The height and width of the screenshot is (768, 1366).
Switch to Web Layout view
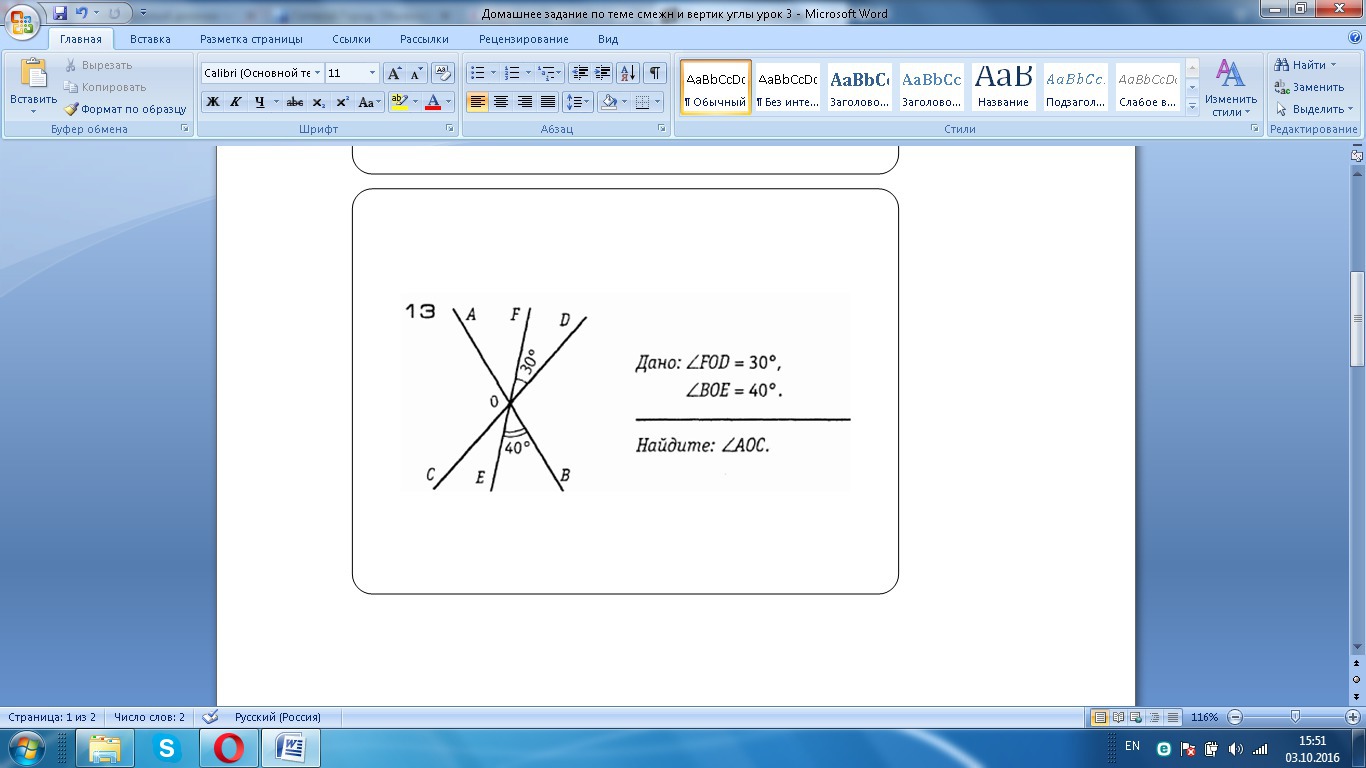pyautogui.click(x=1137, y=717)
